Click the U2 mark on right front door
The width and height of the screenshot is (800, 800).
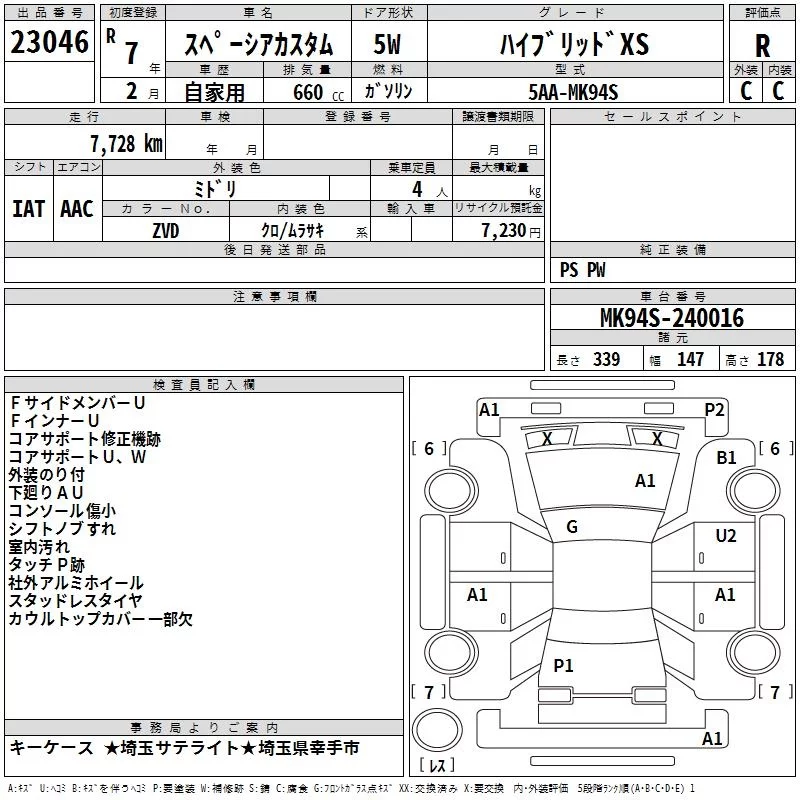[726, 536]
